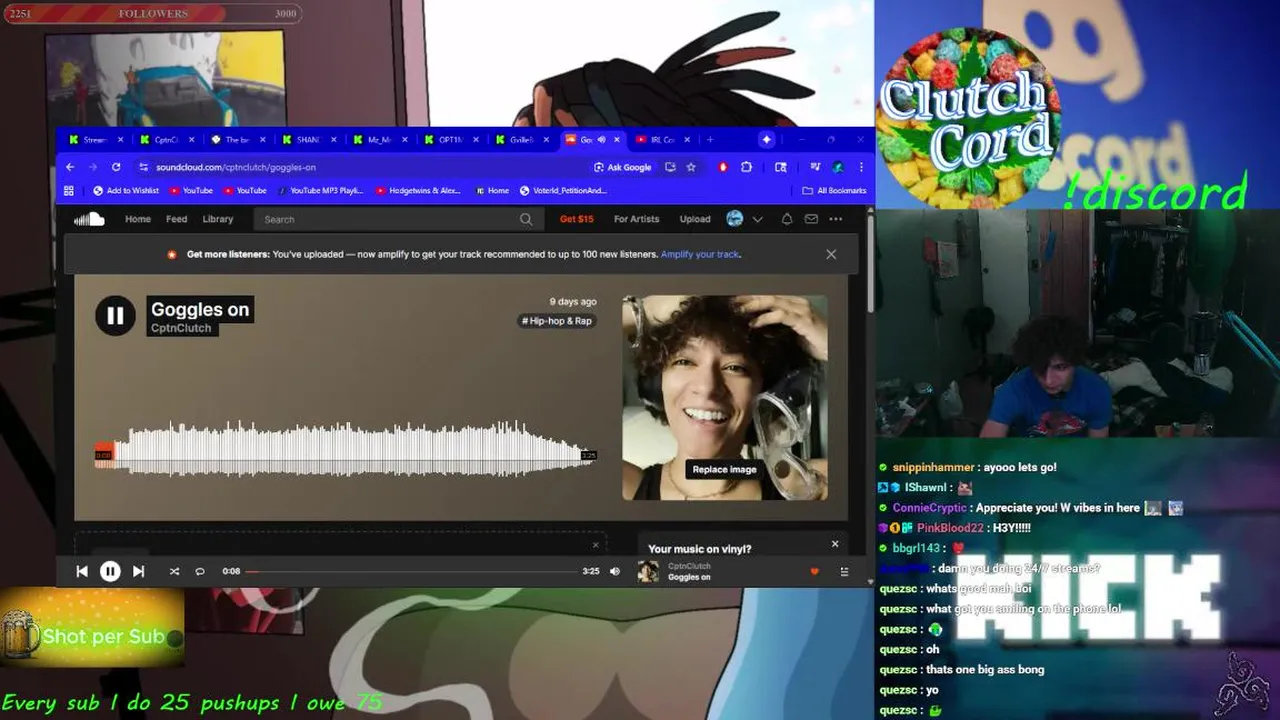Image resolution: width=1280 pixels, height=720 pixels.
Task: Click the large pause button beside Goggles on
Action: pos(115,316)
